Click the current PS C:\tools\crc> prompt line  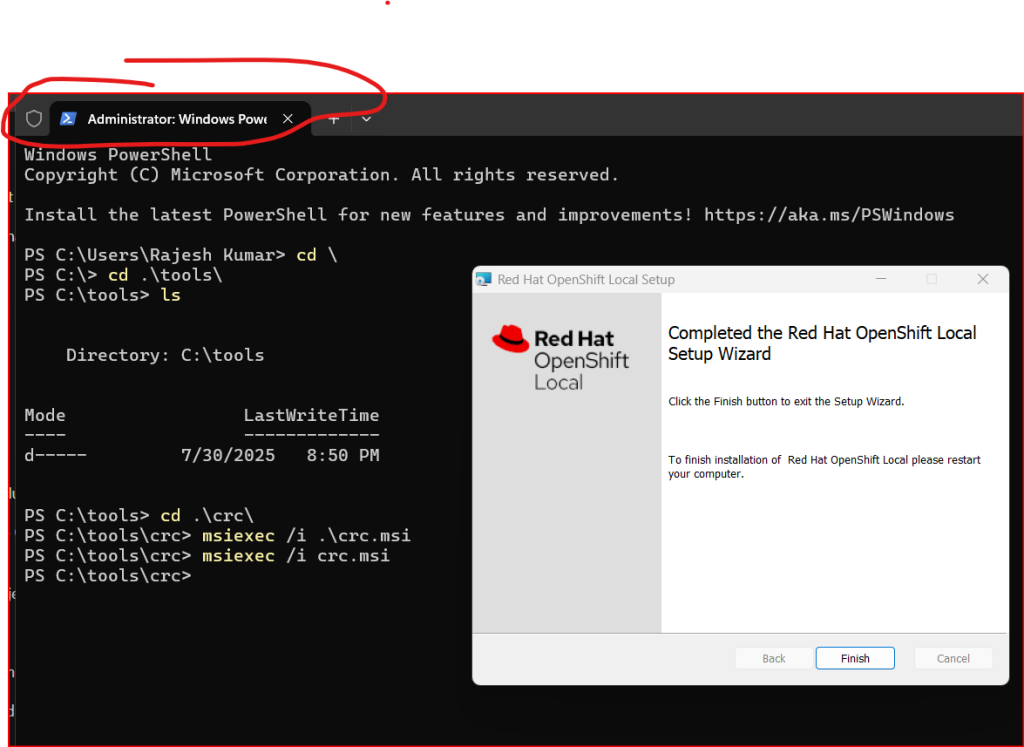(108, 576)
